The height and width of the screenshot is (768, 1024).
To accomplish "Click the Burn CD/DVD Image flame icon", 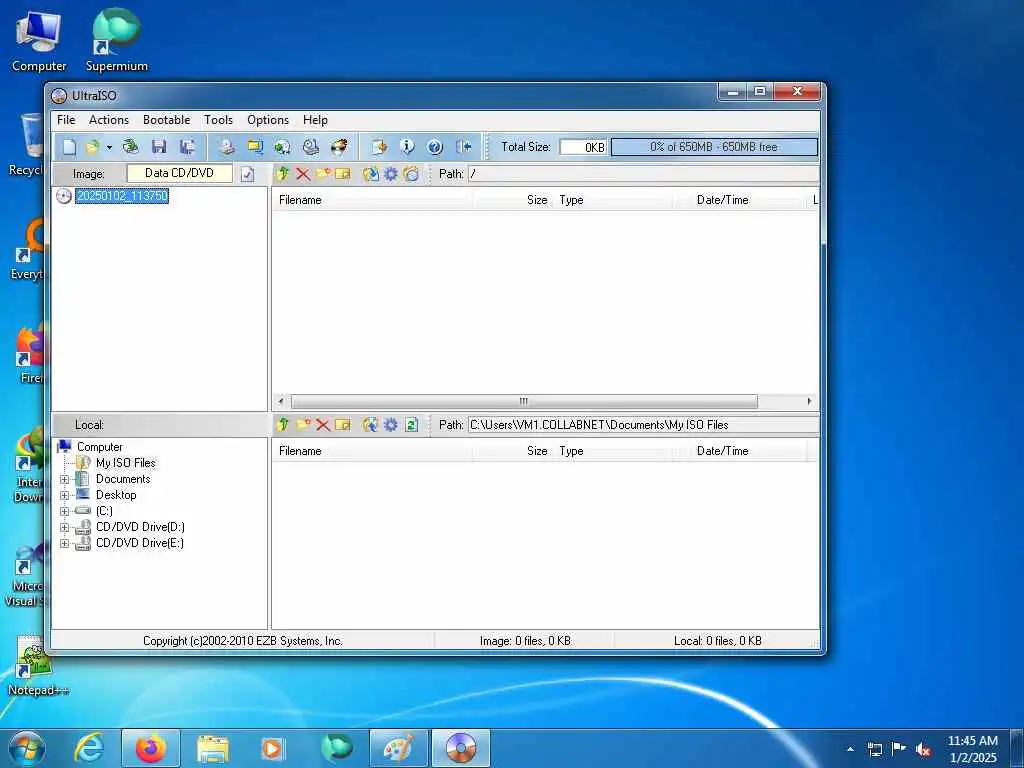I will click(339, 147).
